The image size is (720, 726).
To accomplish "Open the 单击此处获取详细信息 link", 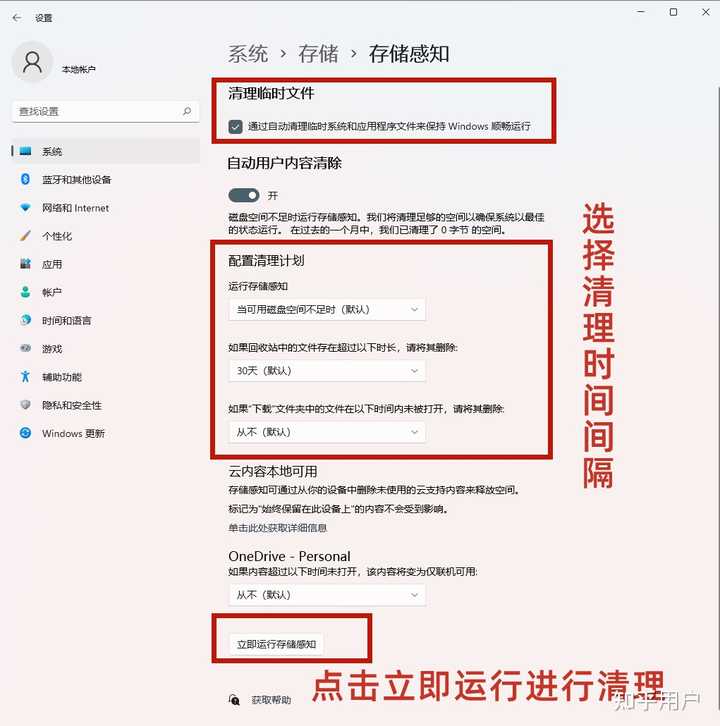I will point(277,528).
